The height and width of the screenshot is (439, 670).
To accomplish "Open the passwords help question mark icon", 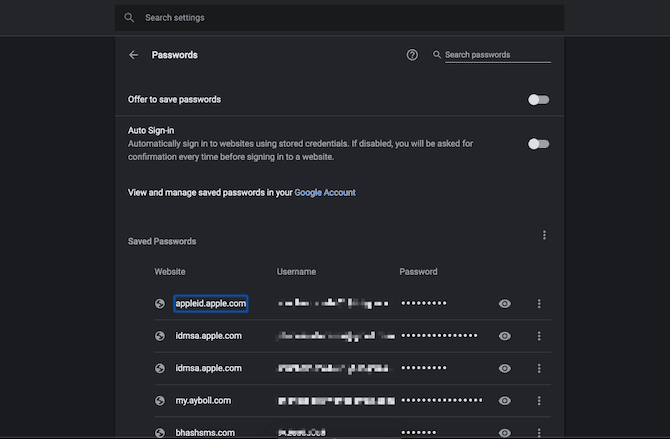I will click(x=412, y=55).
